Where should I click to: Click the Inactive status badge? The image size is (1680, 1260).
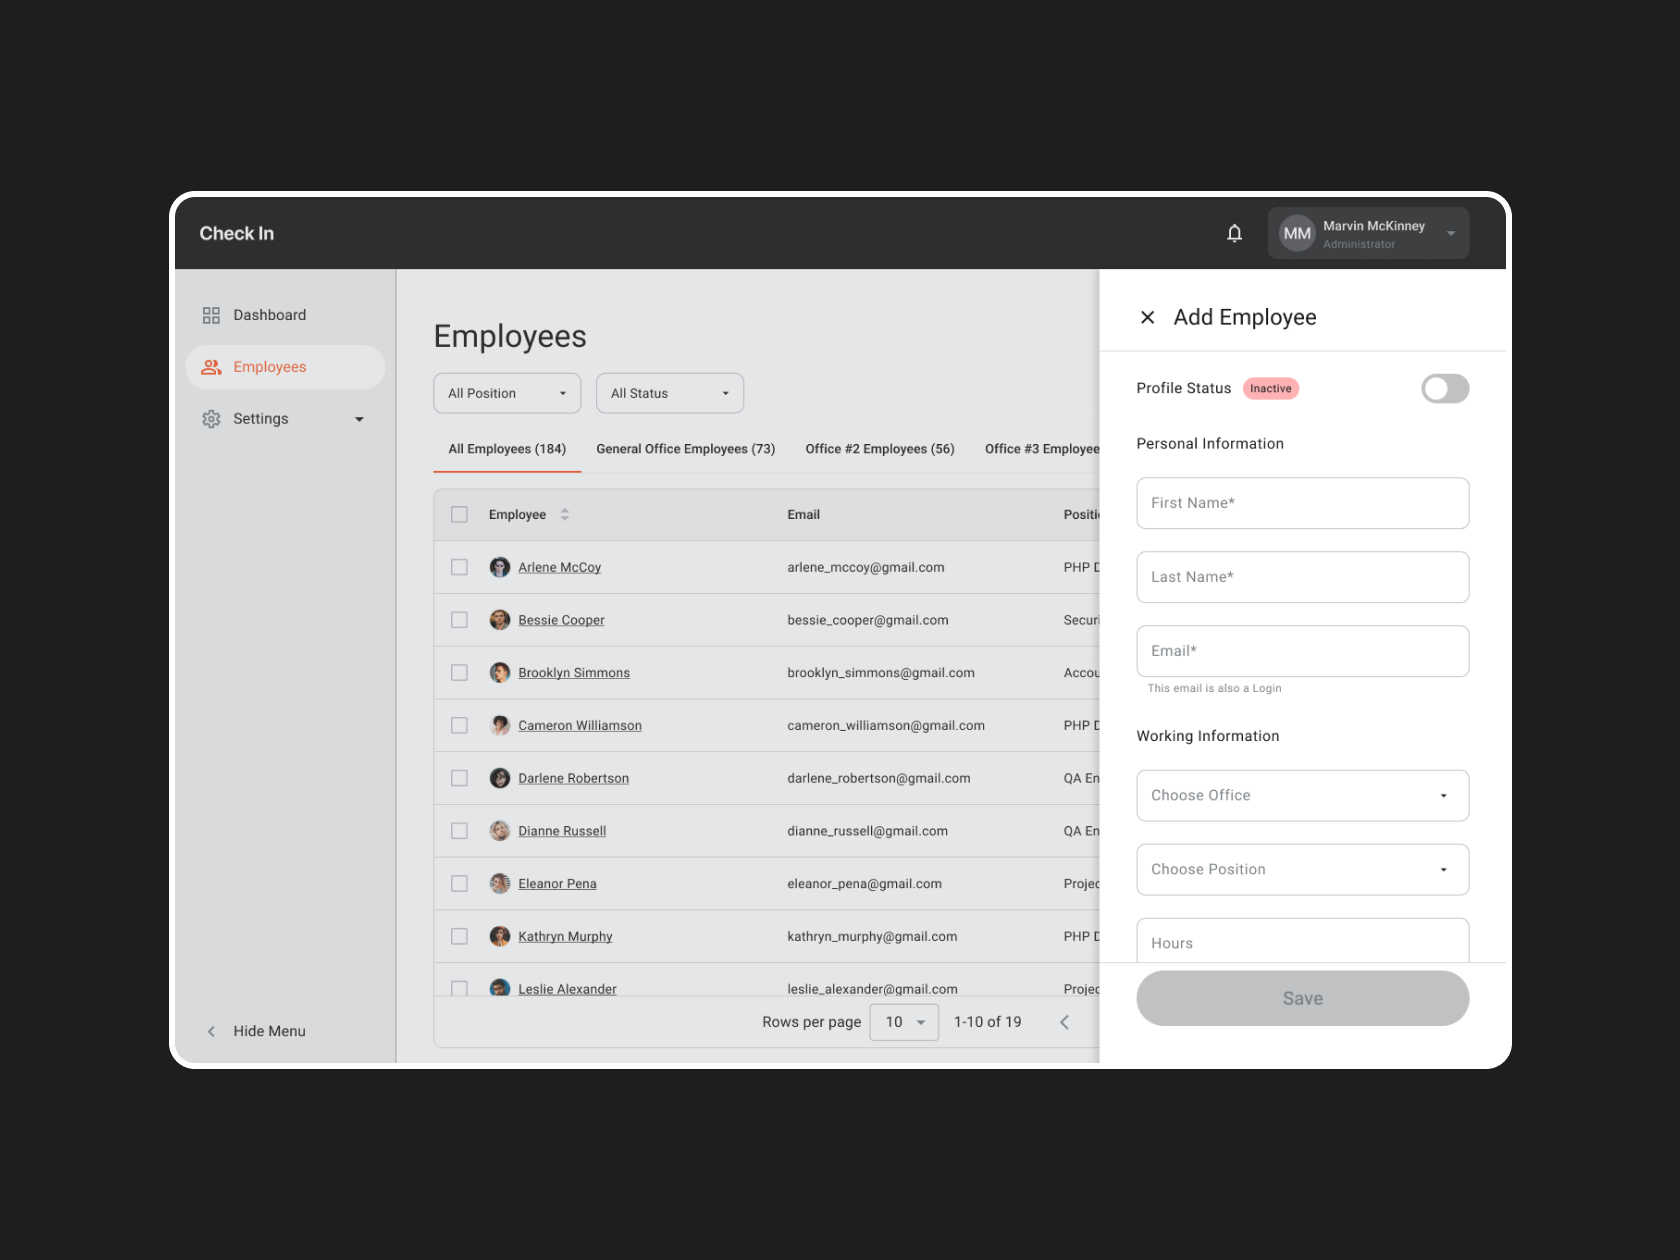[x=1270, y=388]
